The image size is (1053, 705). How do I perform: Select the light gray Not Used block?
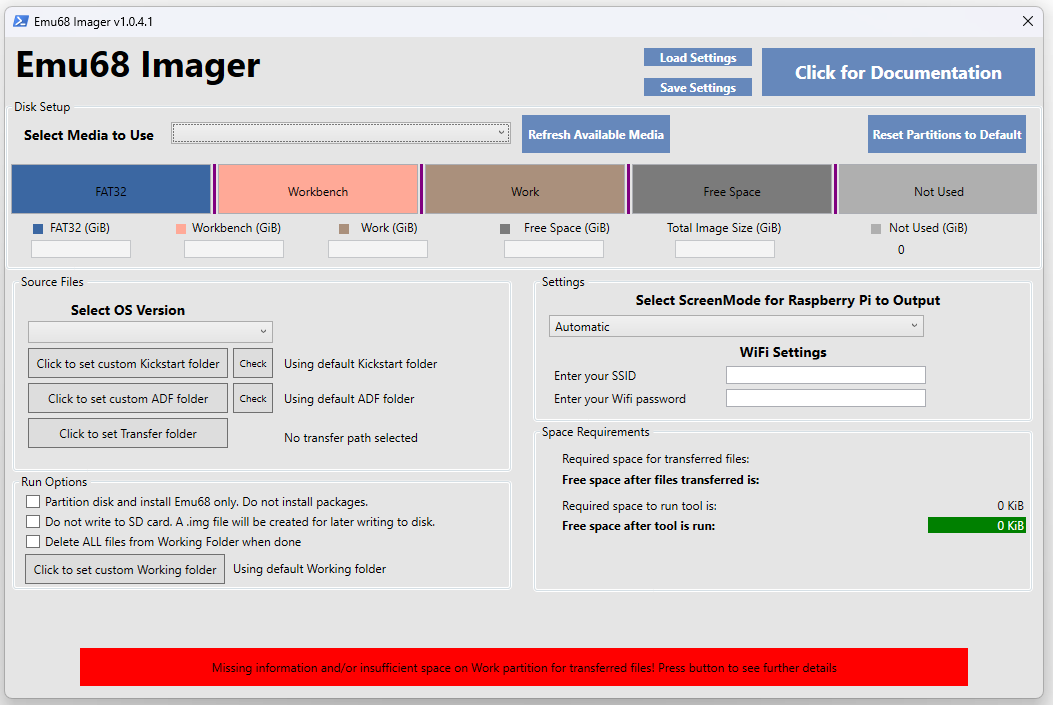tap(938, 189)
